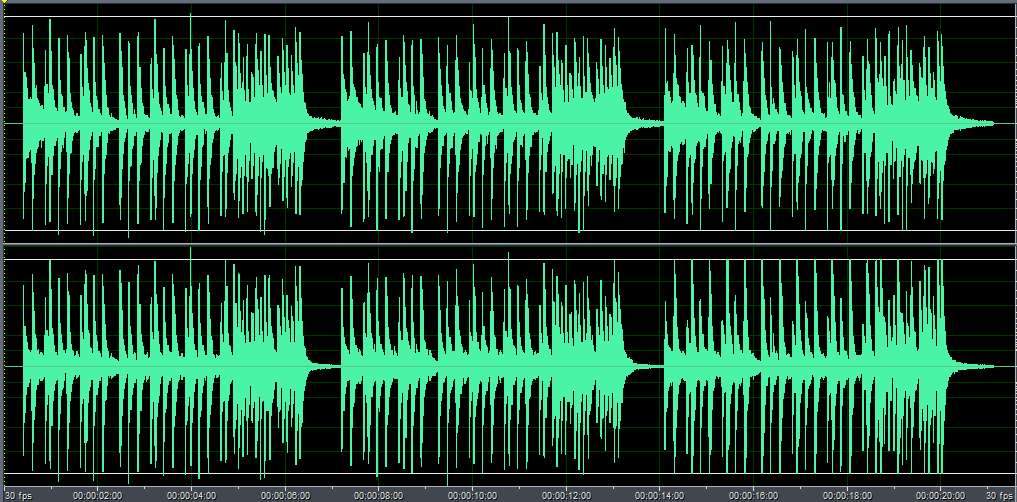Click the left 30 fps ruler label
The width and height of the screenshot is (1017, 502).
[x=18, y=496]
